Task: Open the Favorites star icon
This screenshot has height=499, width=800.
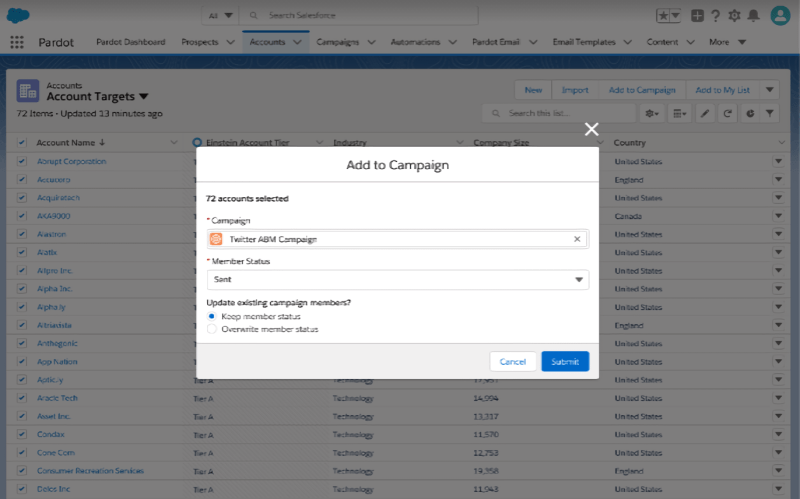Action: 663,16
